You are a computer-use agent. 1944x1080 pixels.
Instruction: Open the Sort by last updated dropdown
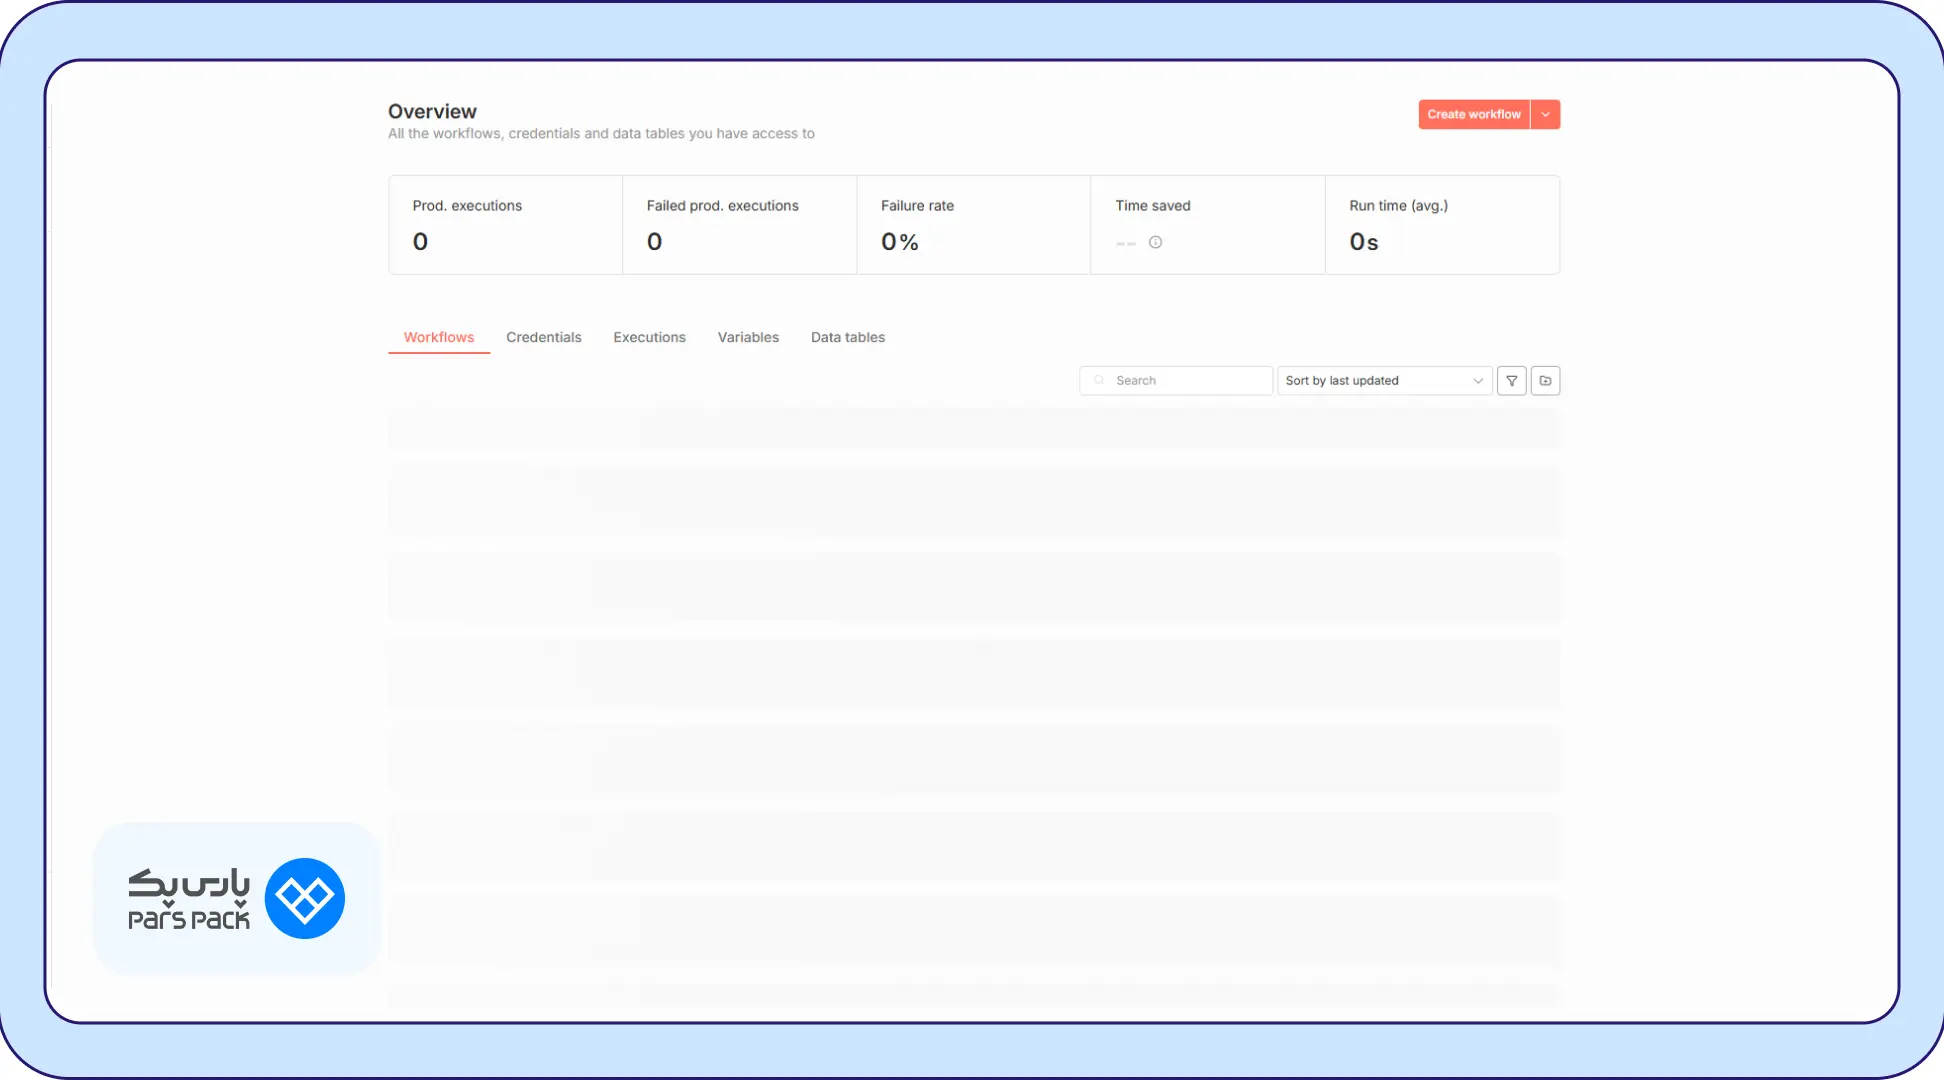1384,380
